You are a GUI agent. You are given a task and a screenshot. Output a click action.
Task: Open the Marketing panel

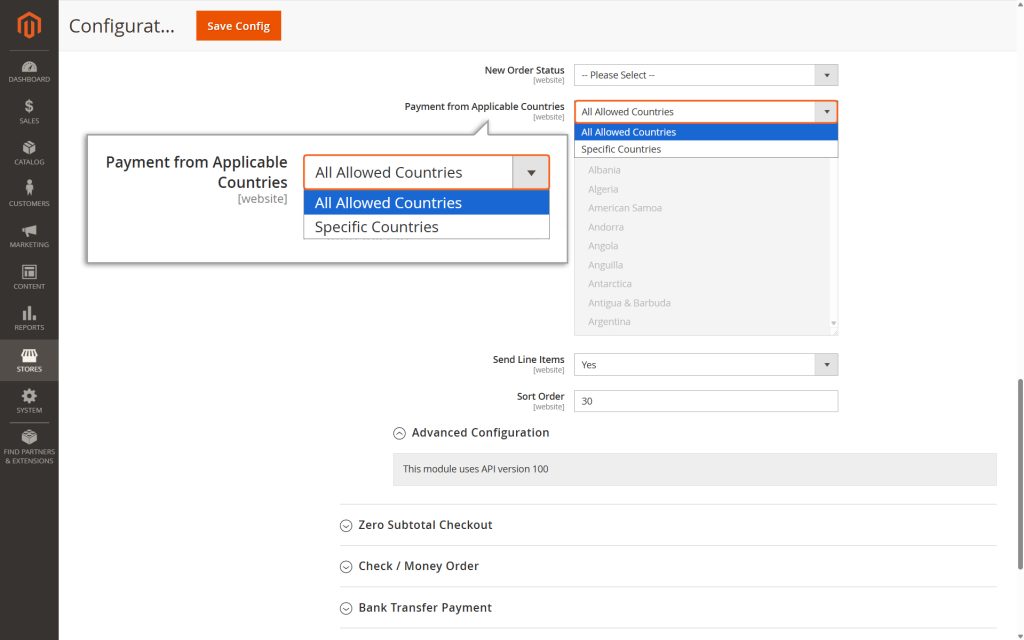pos(28,235)
